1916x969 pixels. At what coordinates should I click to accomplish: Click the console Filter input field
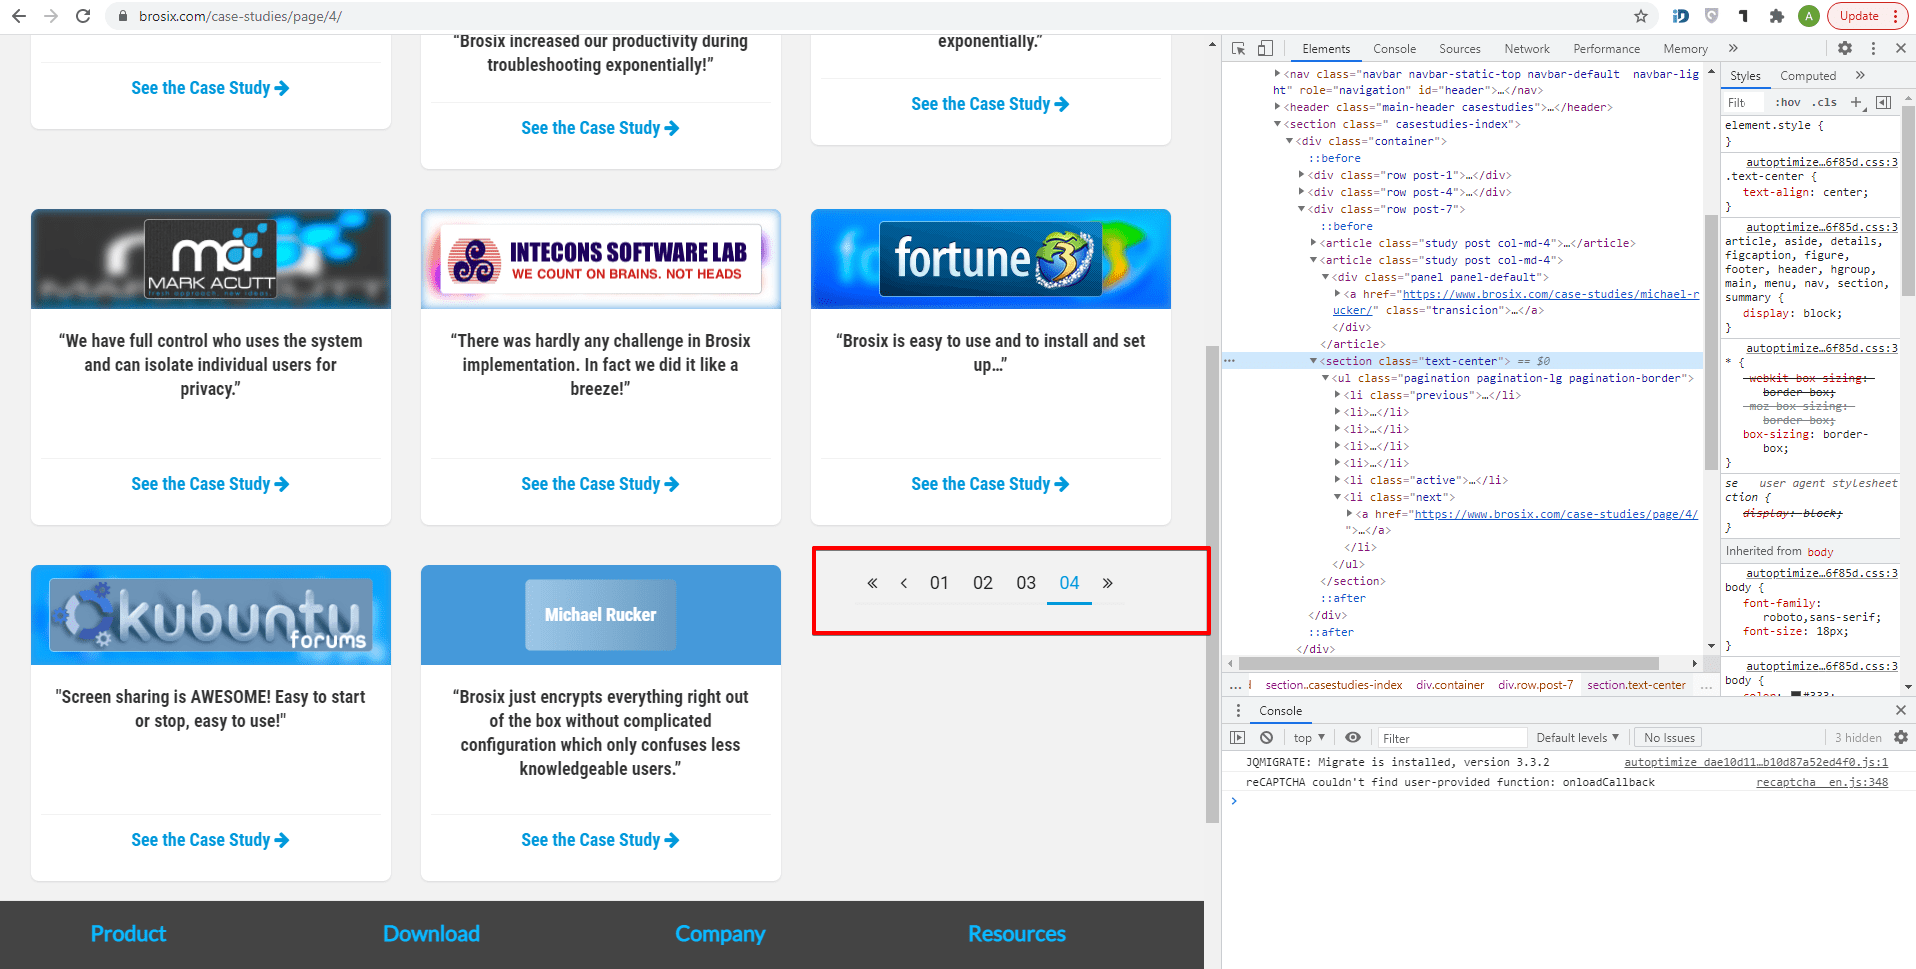click(1452, 737)
